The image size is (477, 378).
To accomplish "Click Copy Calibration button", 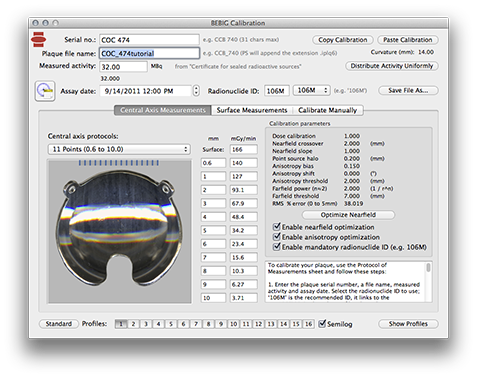I will (x=343, y=40).
